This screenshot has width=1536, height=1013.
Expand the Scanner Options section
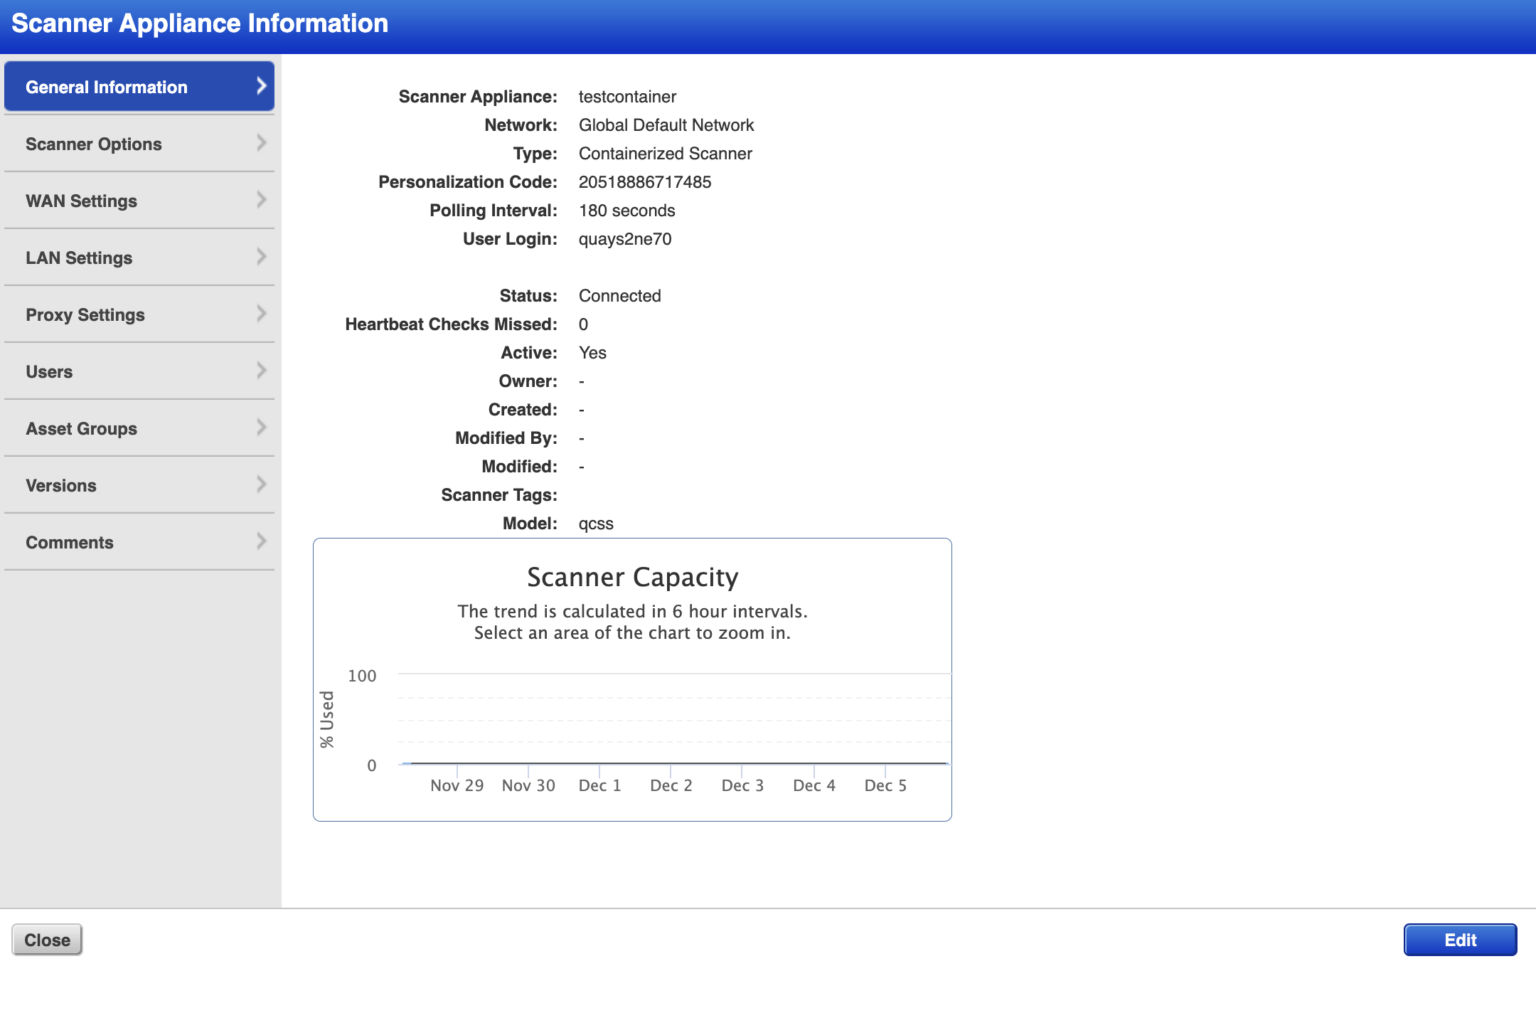pyautogui.click(x=120, y=143)
